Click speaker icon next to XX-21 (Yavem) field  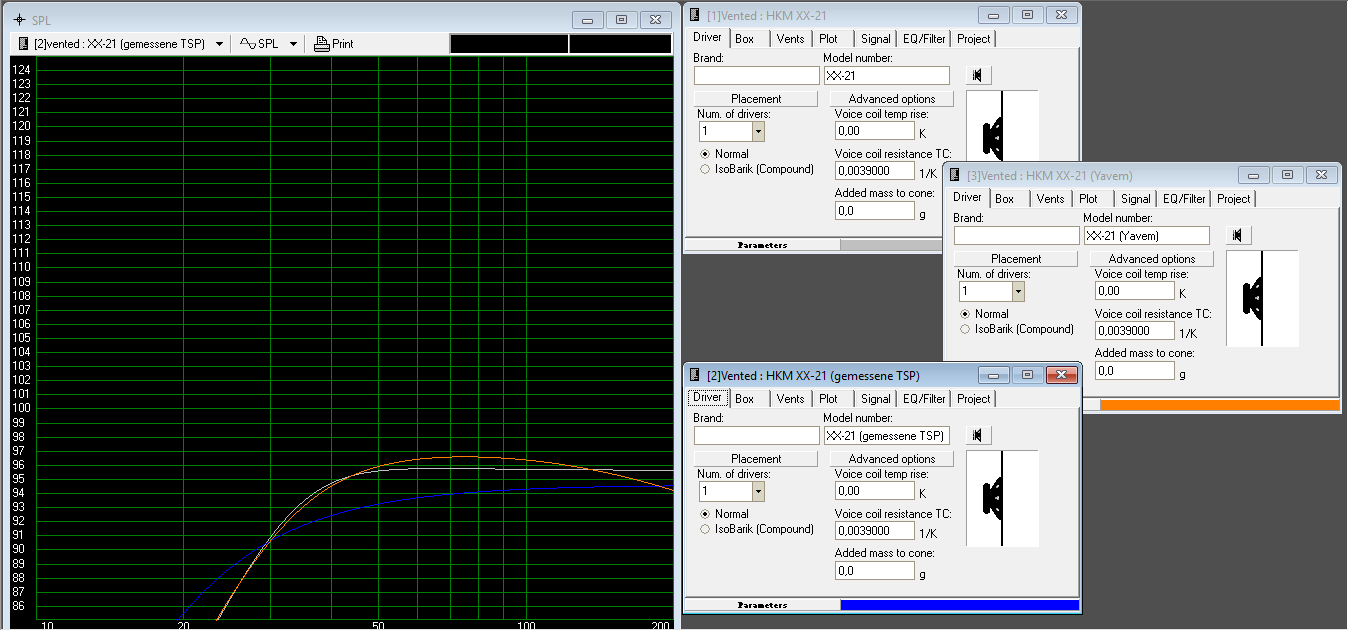(x=1238, y=235)
